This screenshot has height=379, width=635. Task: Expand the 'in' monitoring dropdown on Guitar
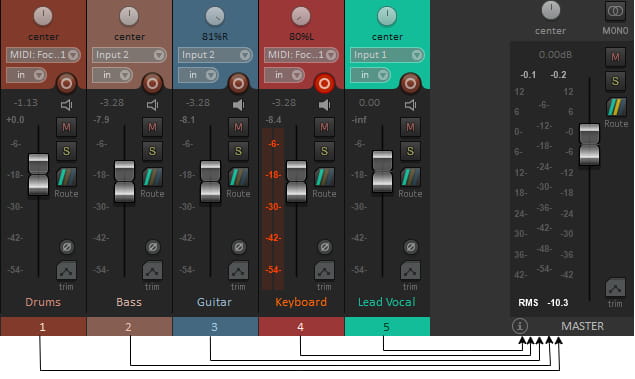click(x=198, y=75)
